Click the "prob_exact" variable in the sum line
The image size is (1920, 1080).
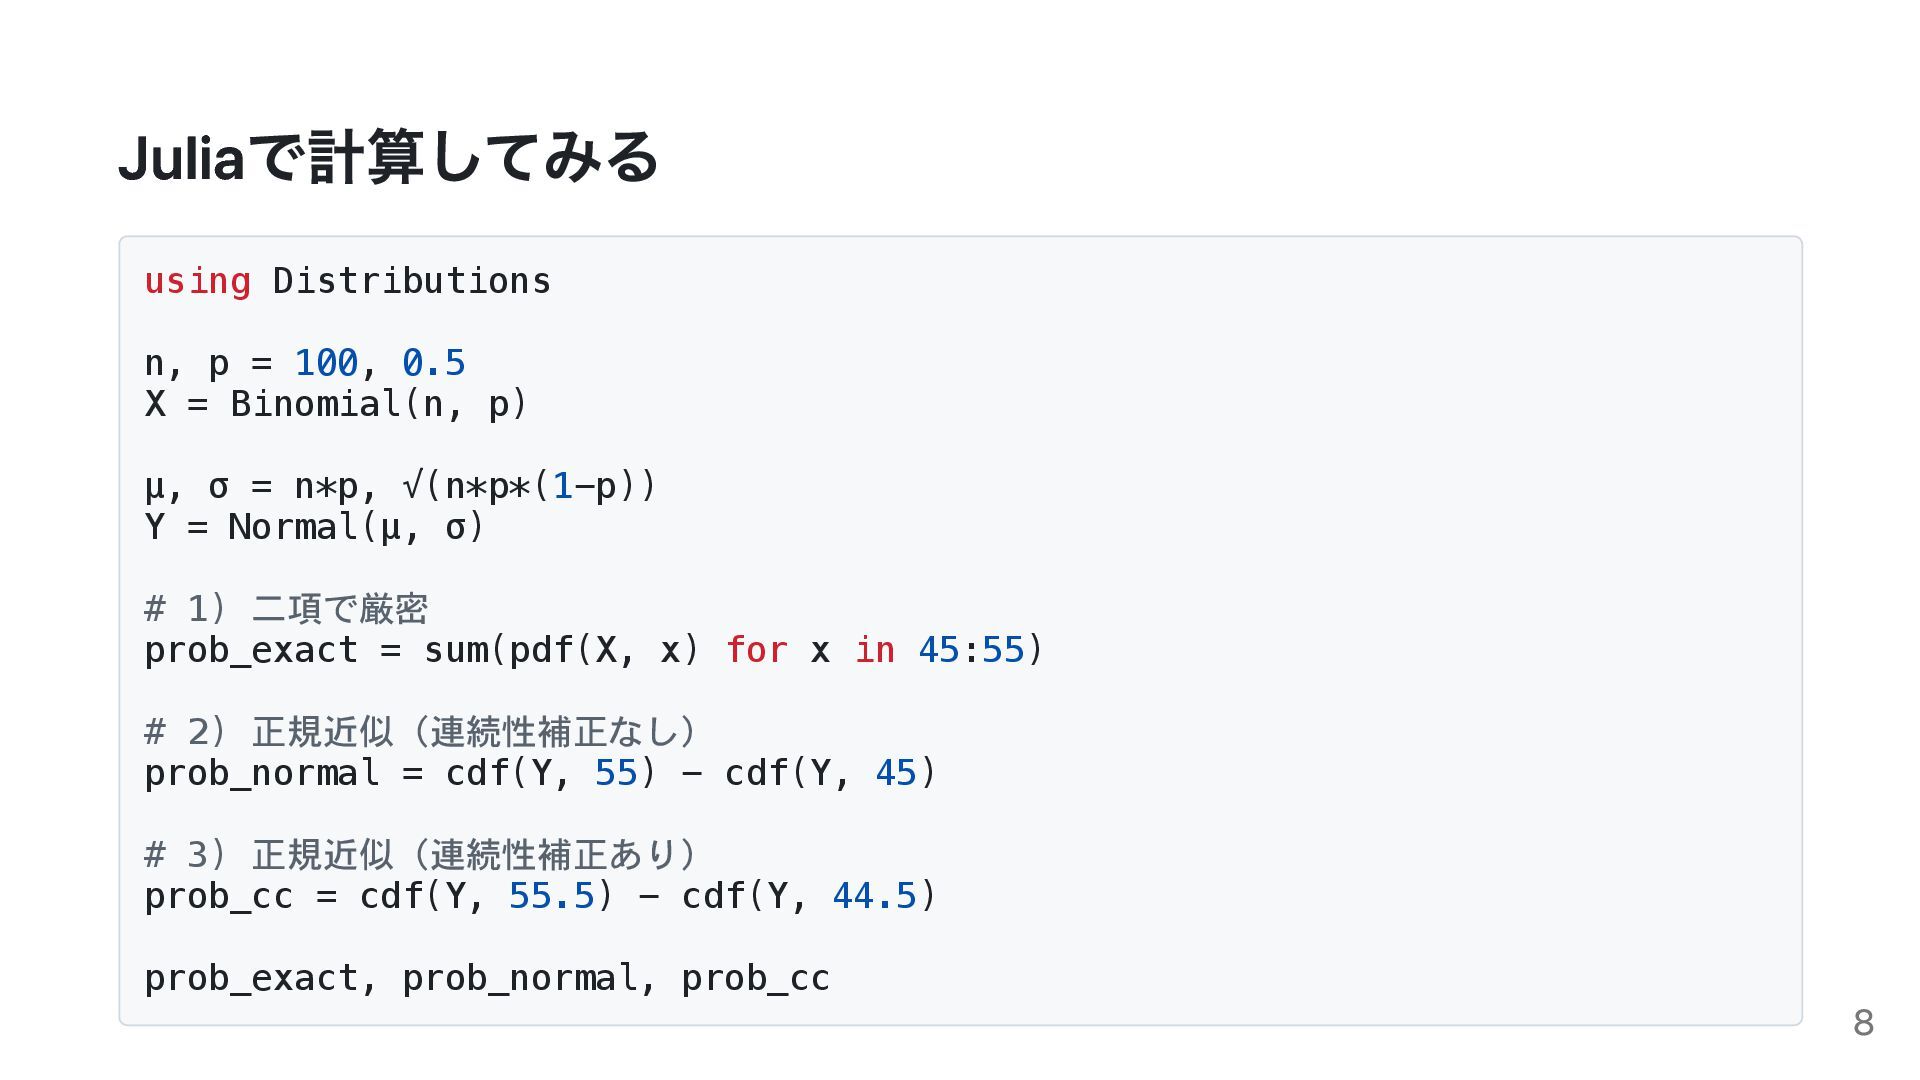pos(251,650)
